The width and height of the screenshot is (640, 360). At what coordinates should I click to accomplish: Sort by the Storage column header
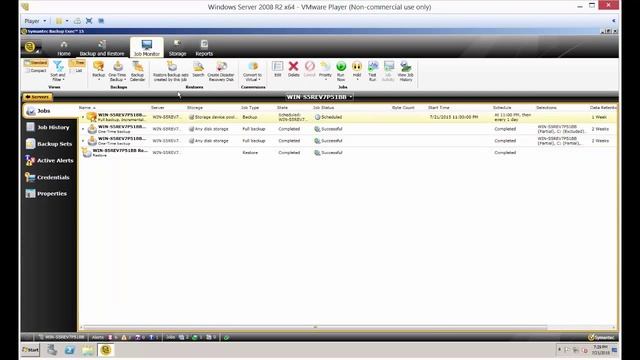(195, 108)
